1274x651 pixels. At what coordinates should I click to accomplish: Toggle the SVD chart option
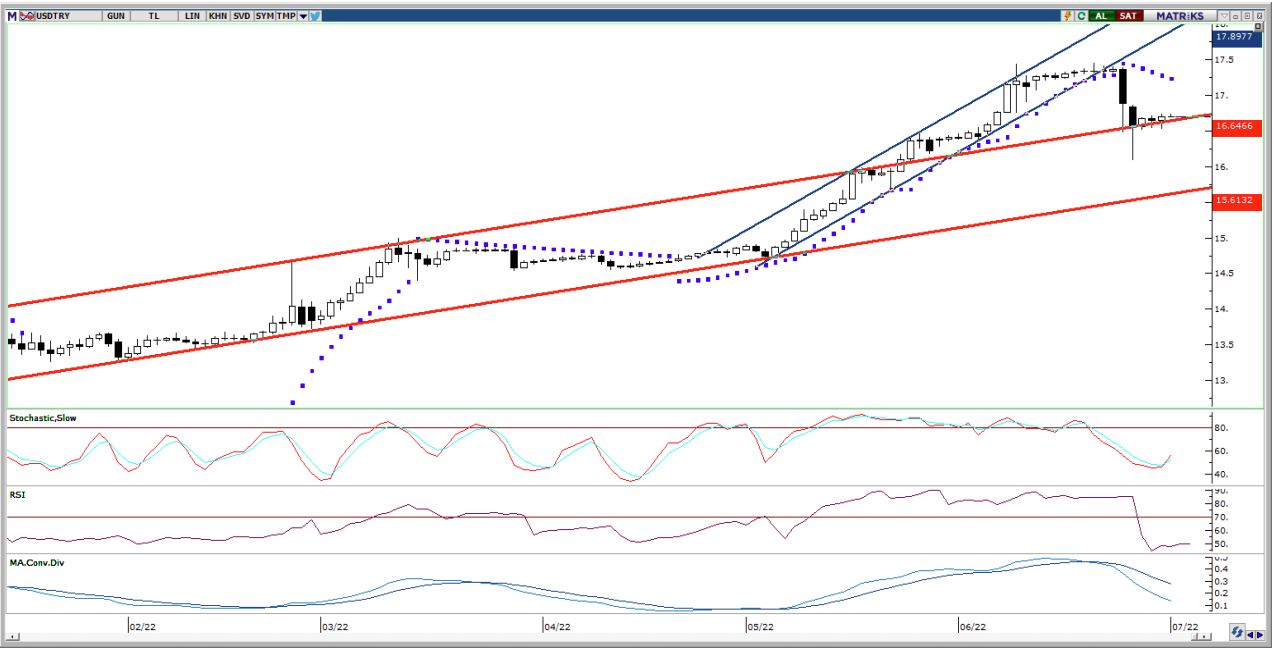(242, 16)
